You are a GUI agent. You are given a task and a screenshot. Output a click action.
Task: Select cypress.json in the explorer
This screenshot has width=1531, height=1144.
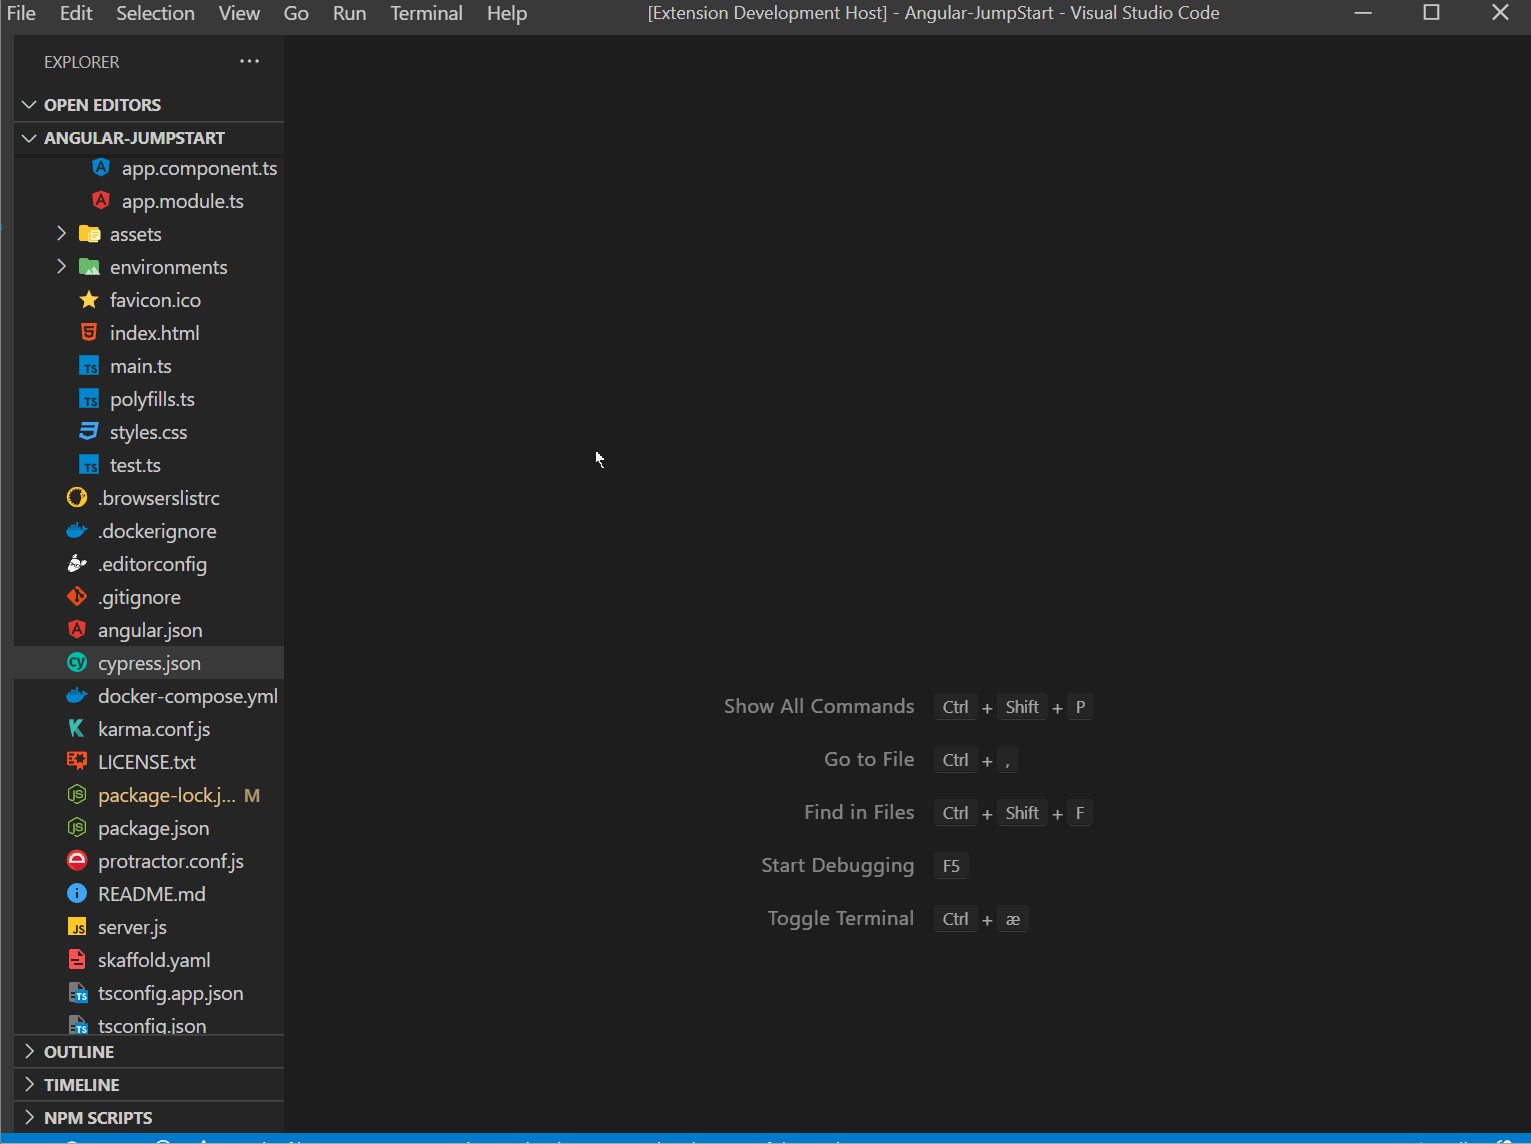pos(149,663)
